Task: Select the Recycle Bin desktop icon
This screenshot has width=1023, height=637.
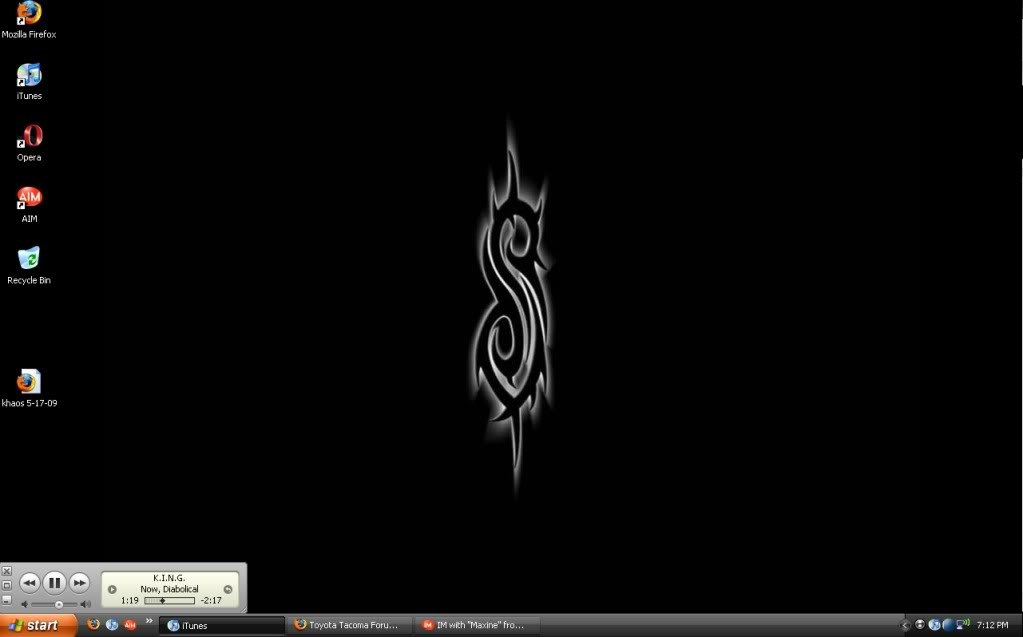Action: tap(29, 258)
